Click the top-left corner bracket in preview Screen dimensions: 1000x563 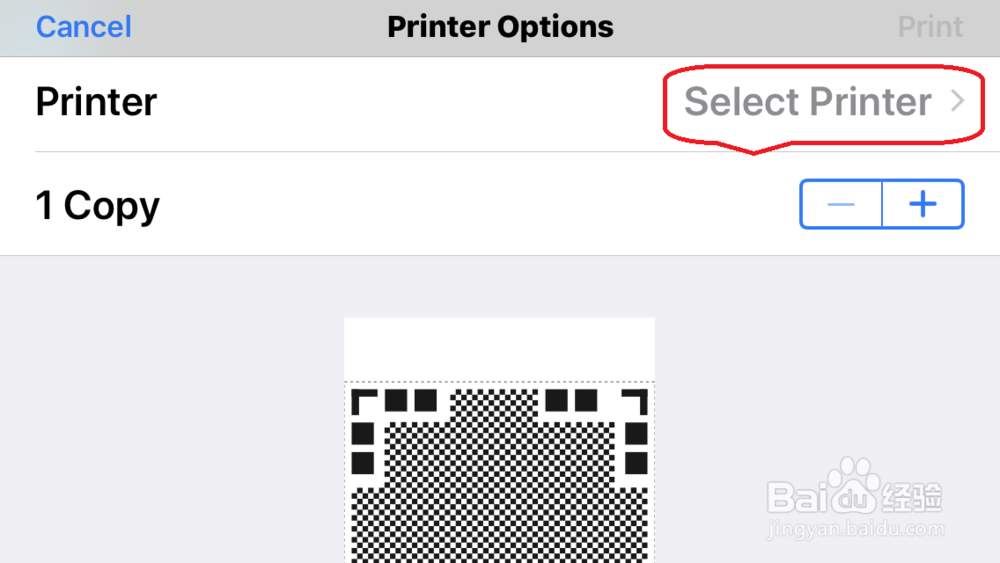coord(364,402)
